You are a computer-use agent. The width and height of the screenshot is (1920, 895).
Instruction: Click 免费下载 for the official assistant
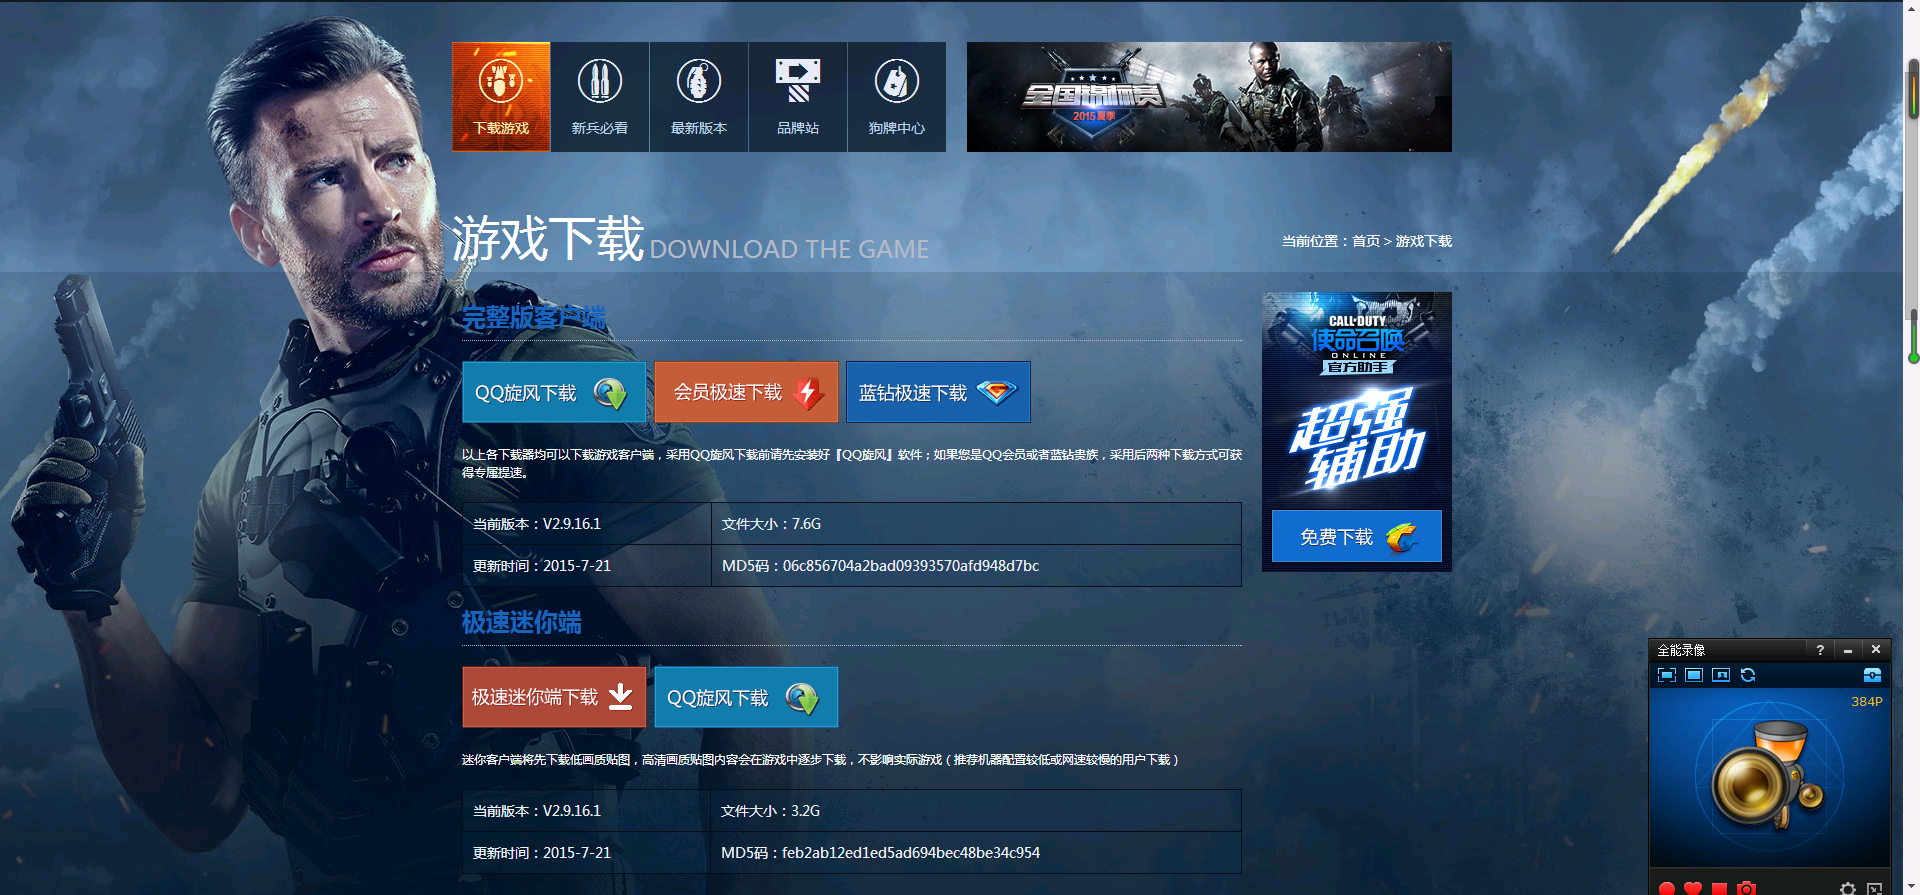(x=1356, y=537)
